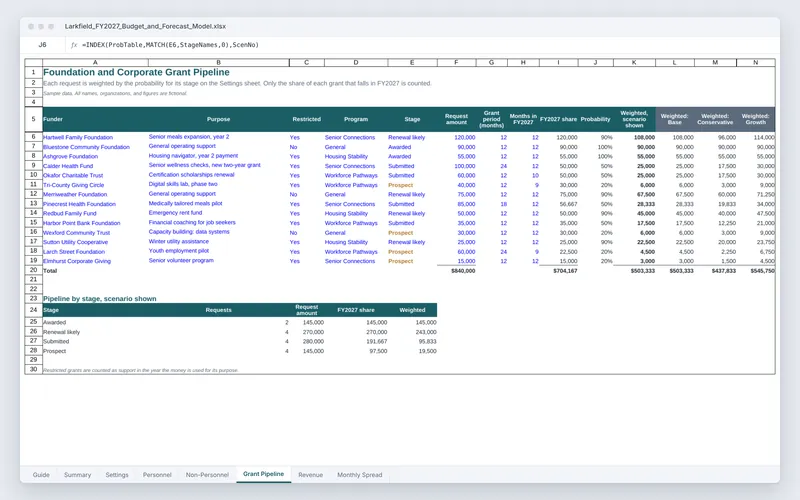Go to the Personnel sheet tab
Viewport: 800px width, 500px height.
click(157, 474)
